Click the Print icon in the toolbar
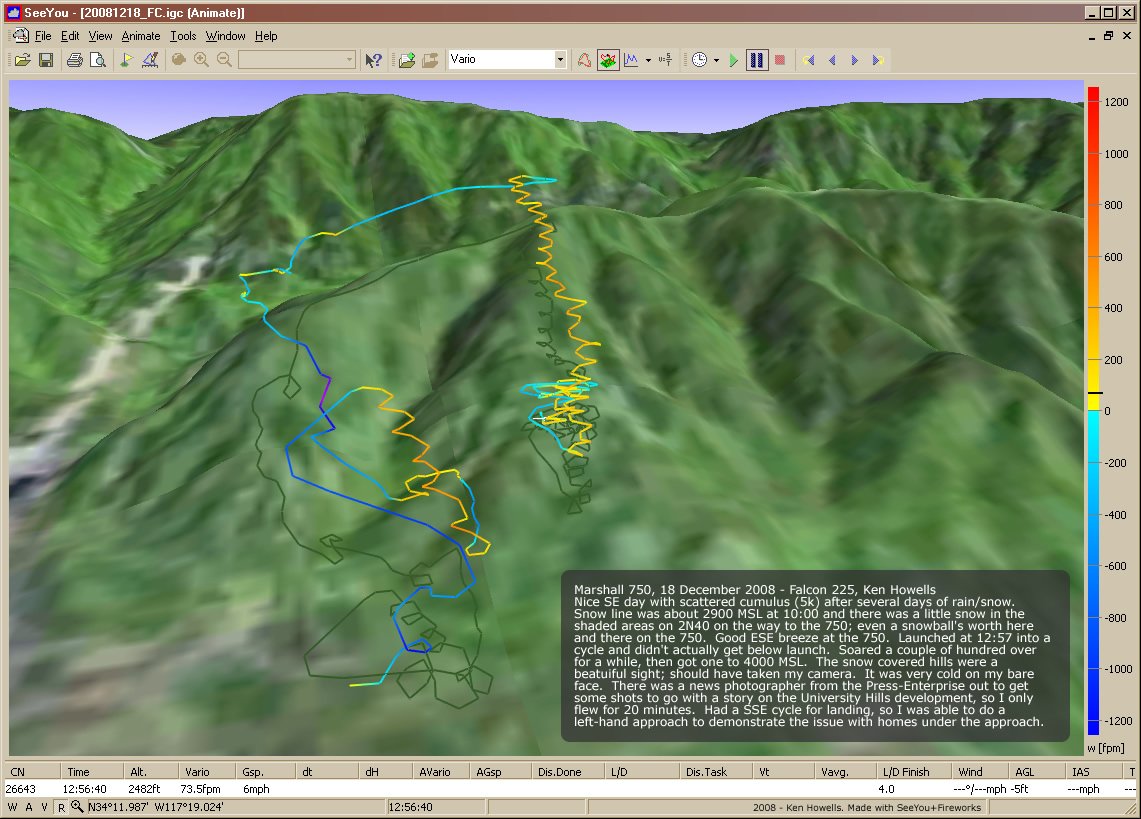1141x819 pixels. [x=75, y=60]
